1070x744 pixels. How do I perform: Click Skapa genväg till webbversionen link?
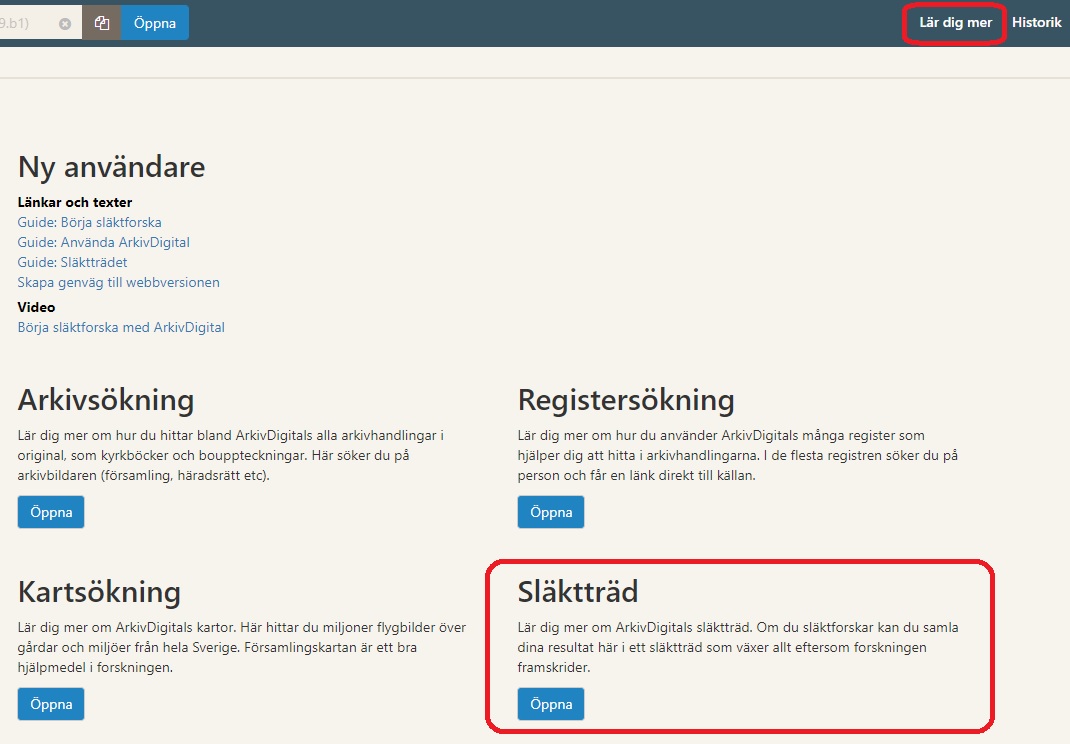point(119,283)
